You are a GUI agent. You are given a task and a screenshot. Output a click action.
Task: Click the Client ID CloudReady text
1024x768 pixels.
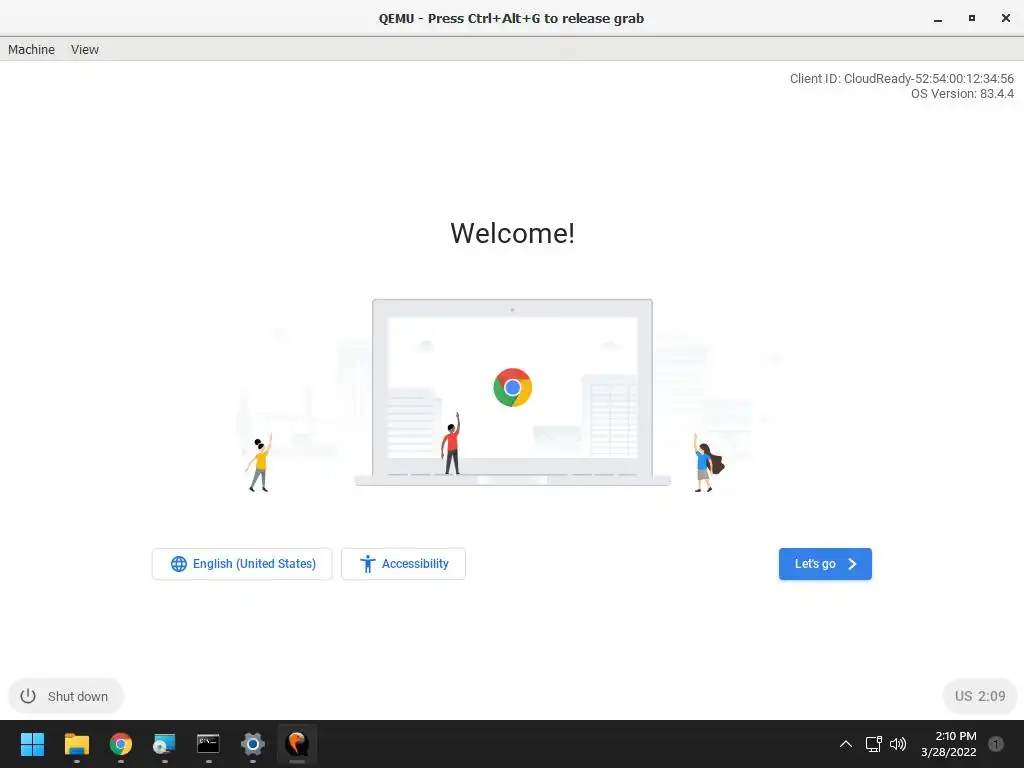[902, 78]
